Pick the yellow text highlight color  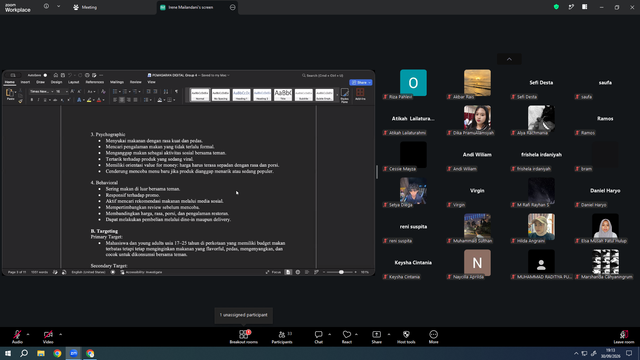coord(89,100)
